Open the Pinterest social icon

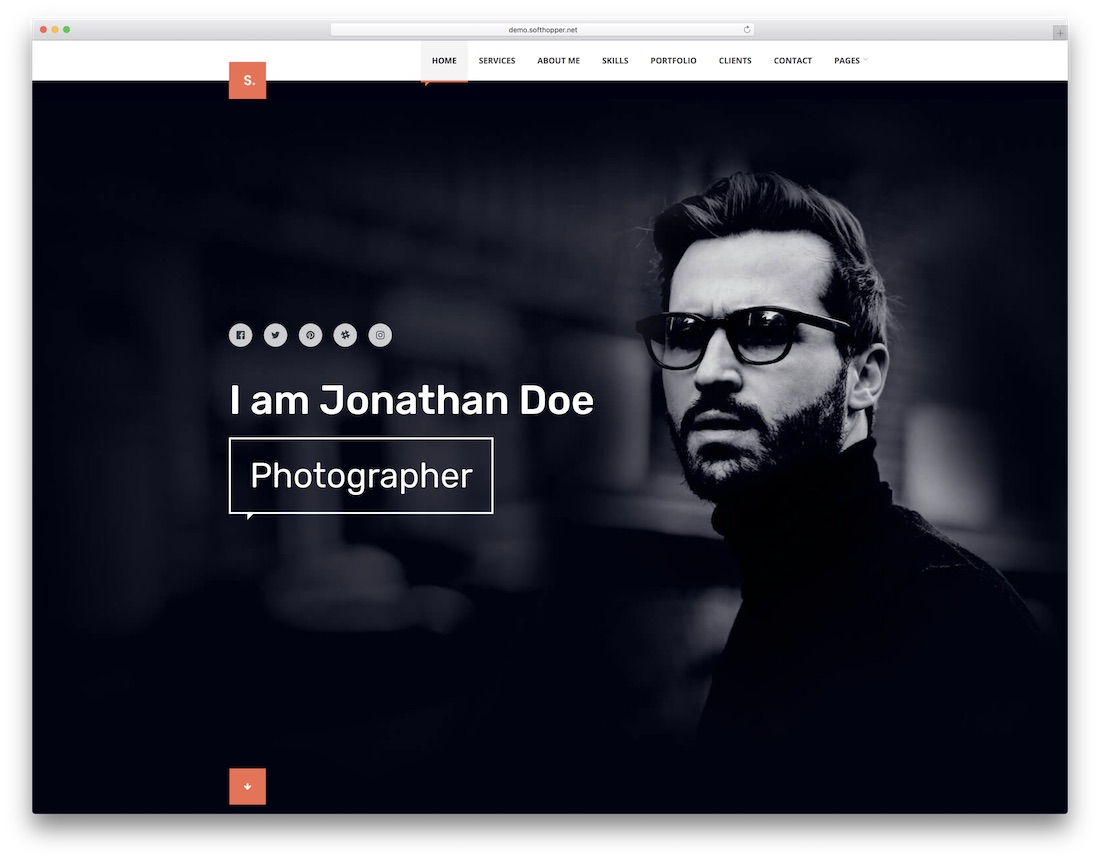(310, 335)
